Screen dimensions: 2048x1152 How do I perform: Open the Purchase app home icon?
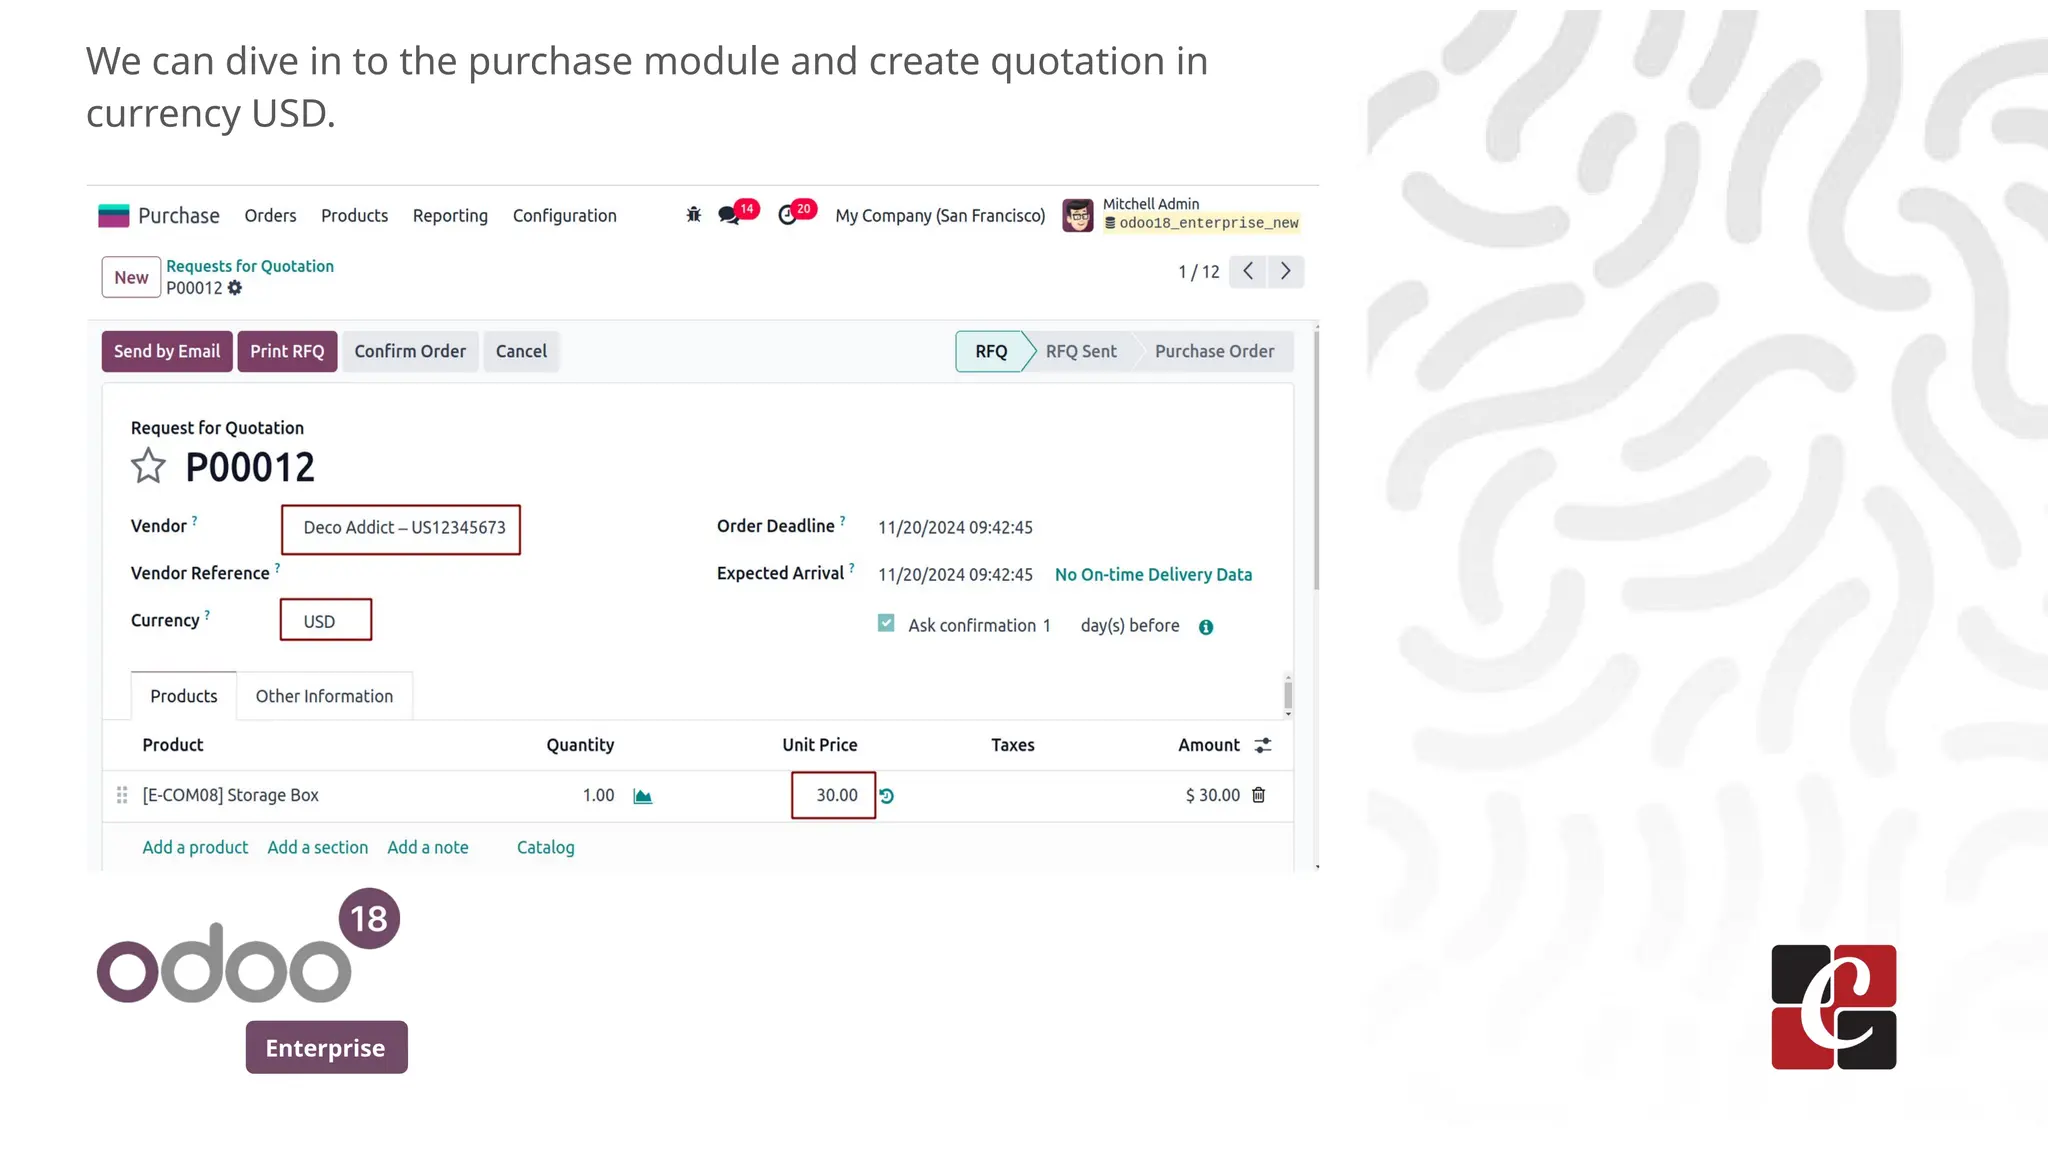[113, 216]
